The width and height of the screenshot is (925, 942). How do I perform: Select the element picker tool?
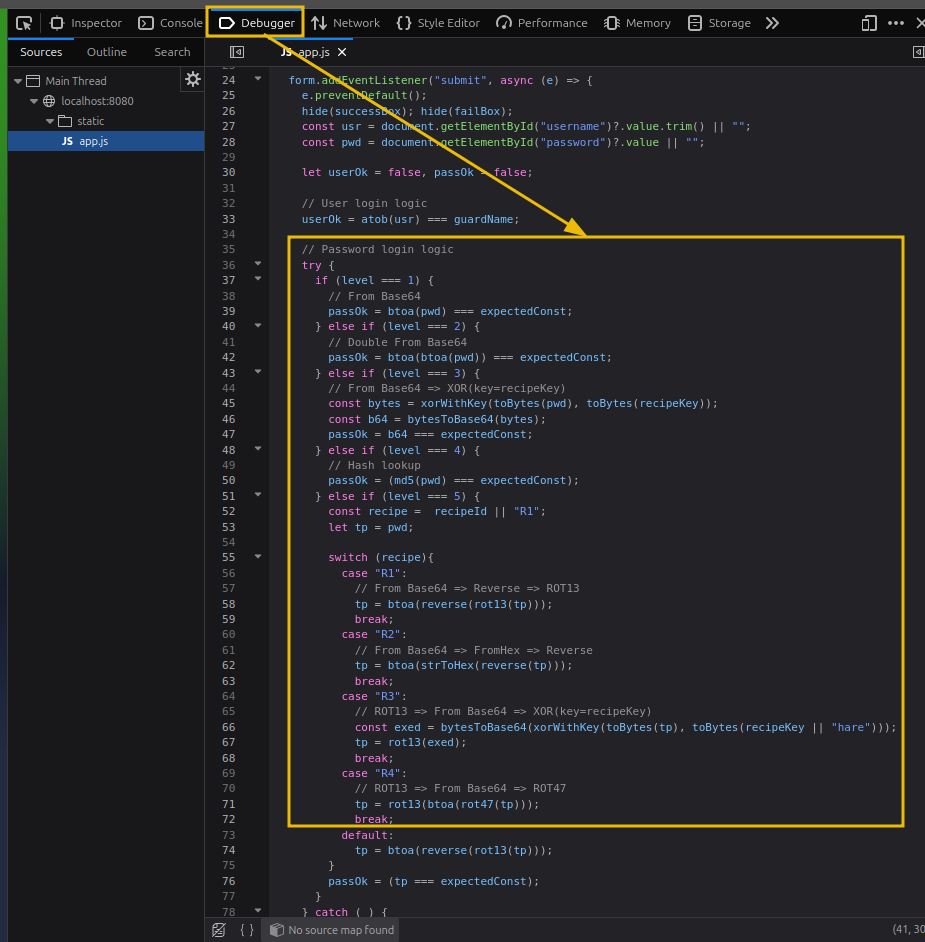[22, 22]
